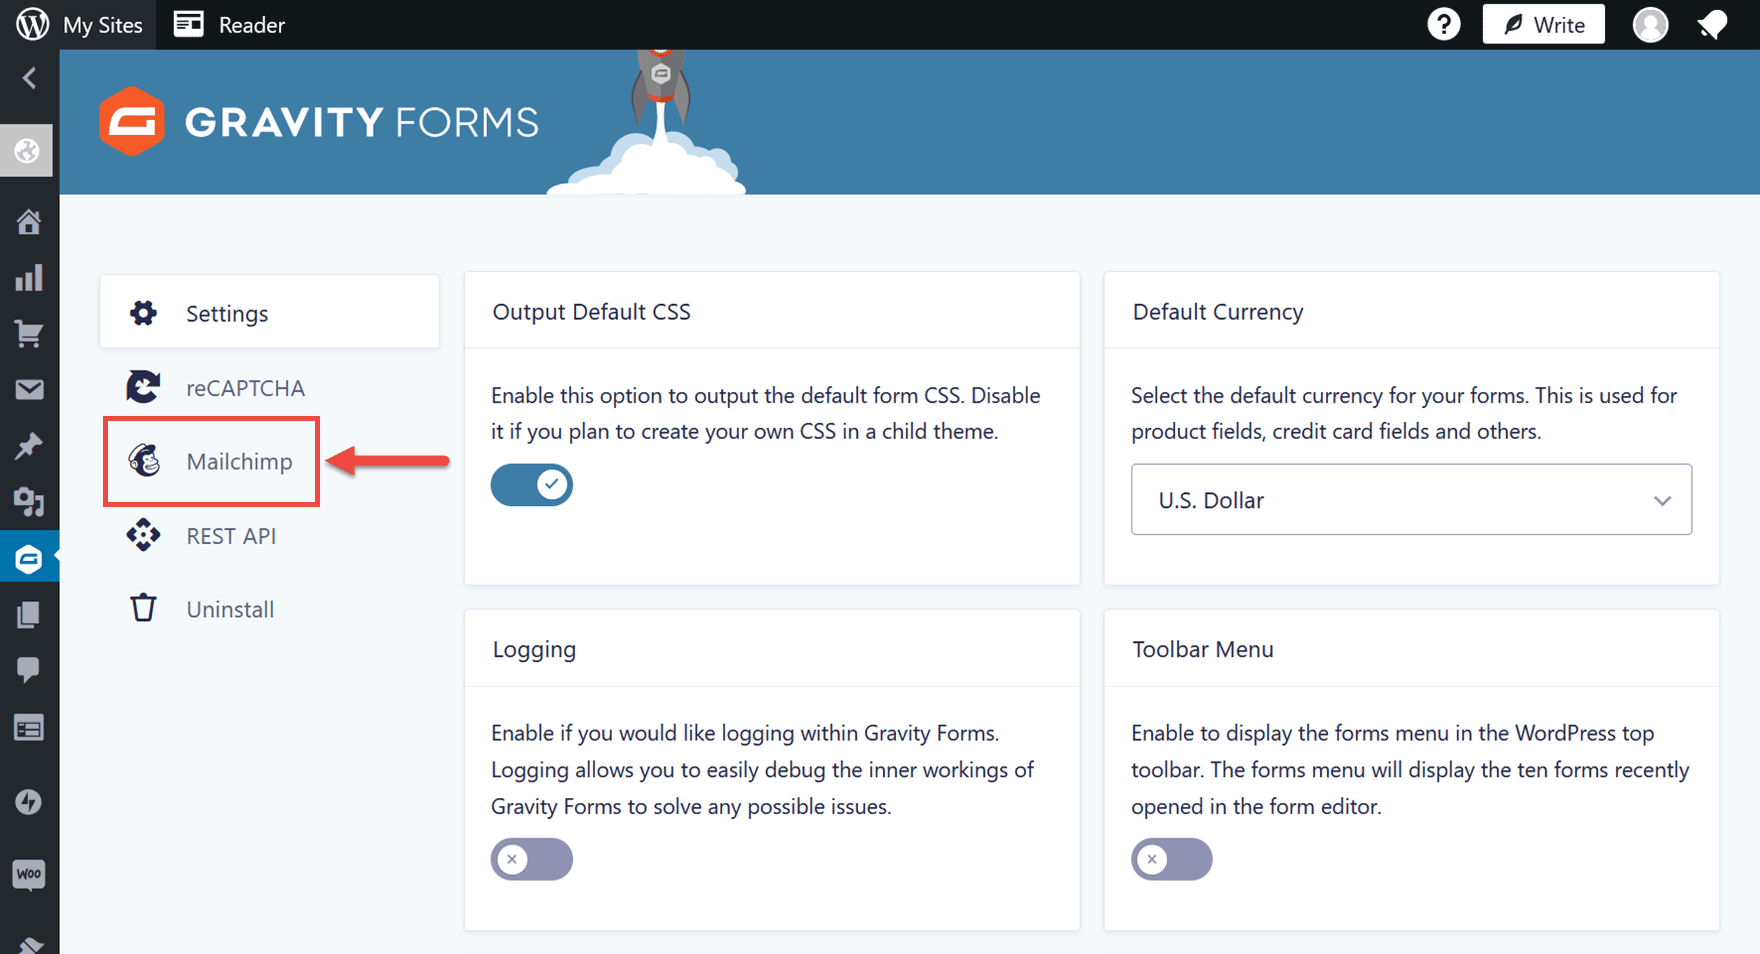This screenshot has width=1760, height=954.
Task: Click the 'Logging' section heading
Action: coord(534,650)
